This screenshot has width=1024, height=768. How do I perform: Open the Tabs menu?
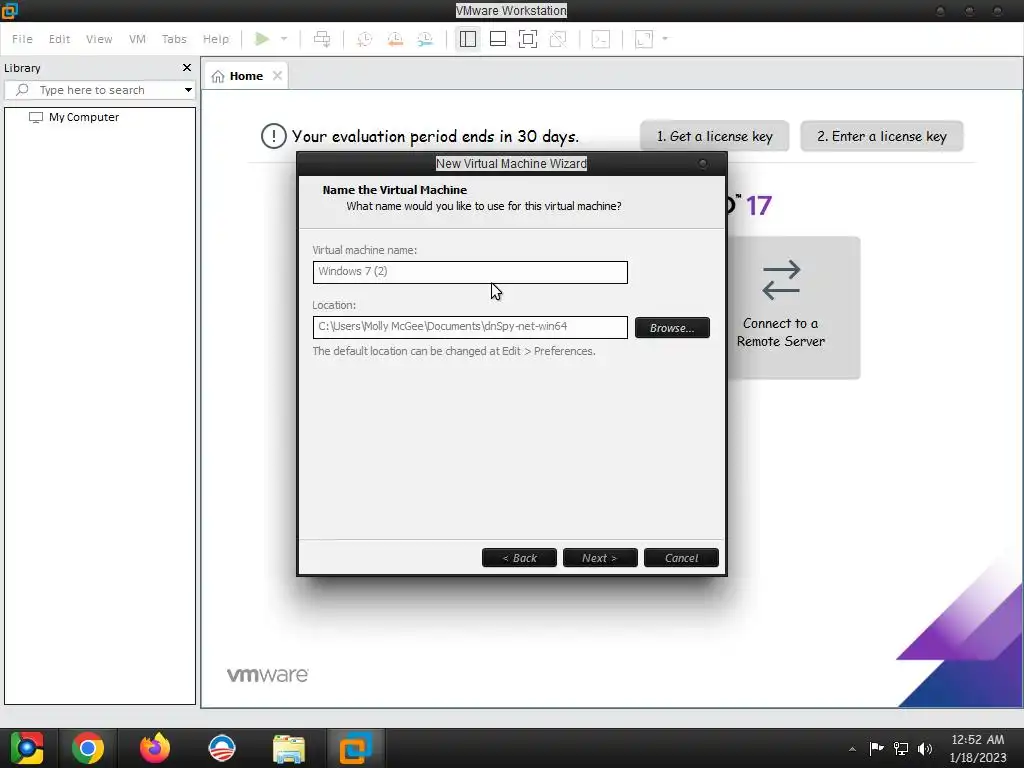(x=174, y=39)
